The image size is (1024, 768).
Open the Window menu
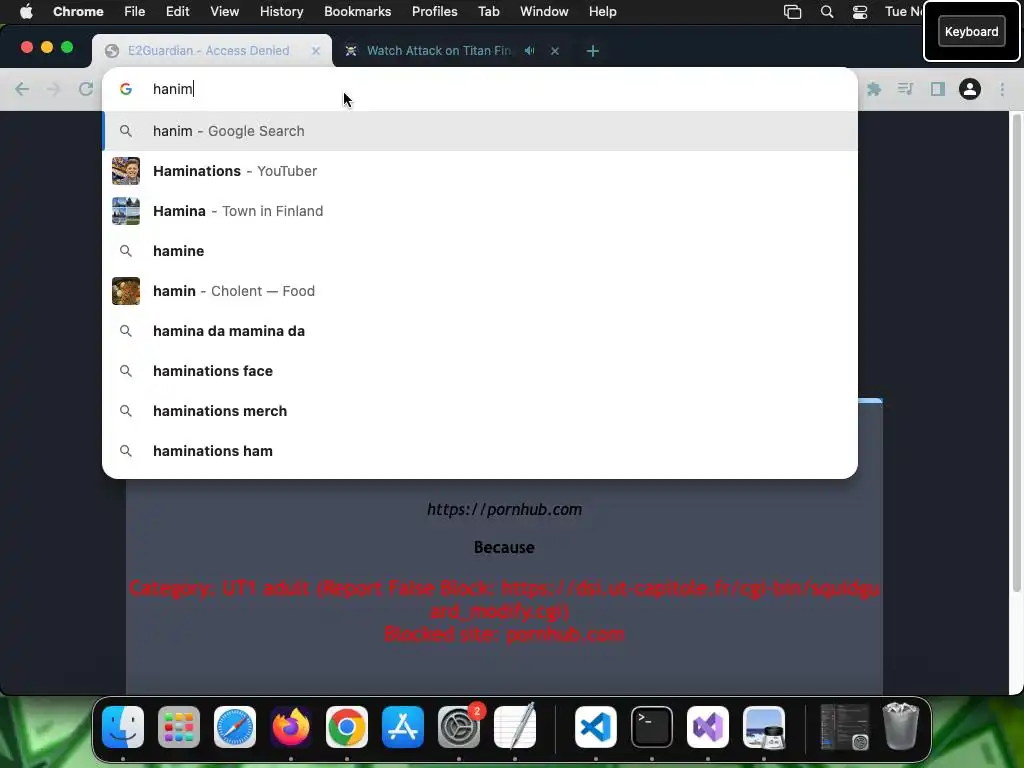[544, 12]
